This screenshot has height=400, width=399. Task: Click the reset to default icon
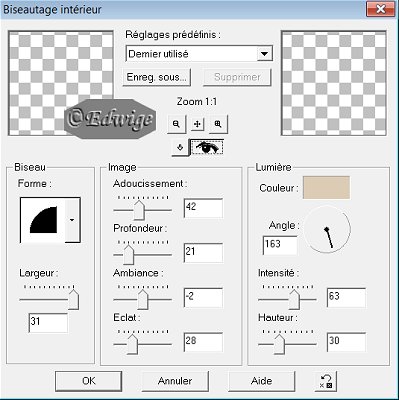(x=326, y=381)
